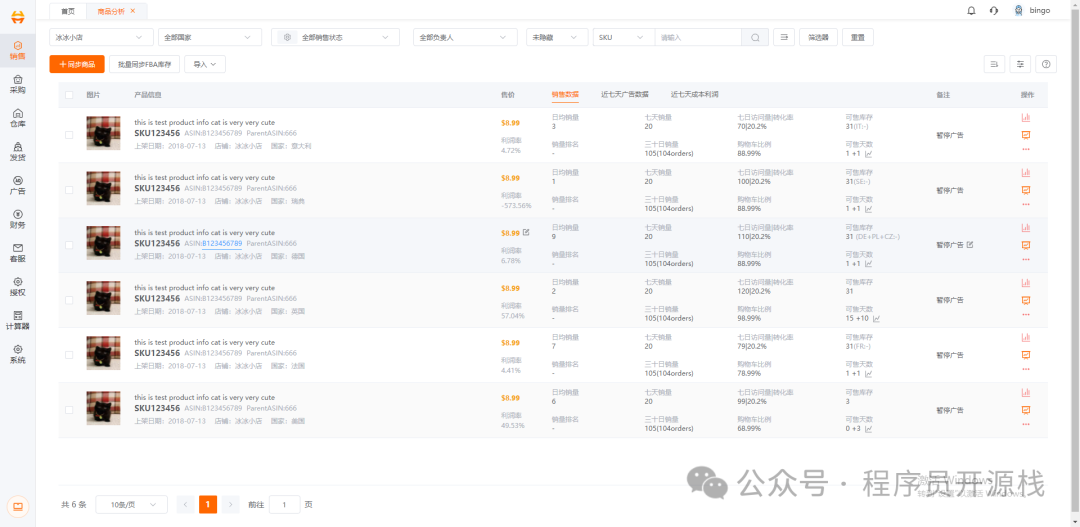Edit the 暂停广告 note pencil in 德国 row
This screenshot has width=1080, height=527.
[970, 245]
